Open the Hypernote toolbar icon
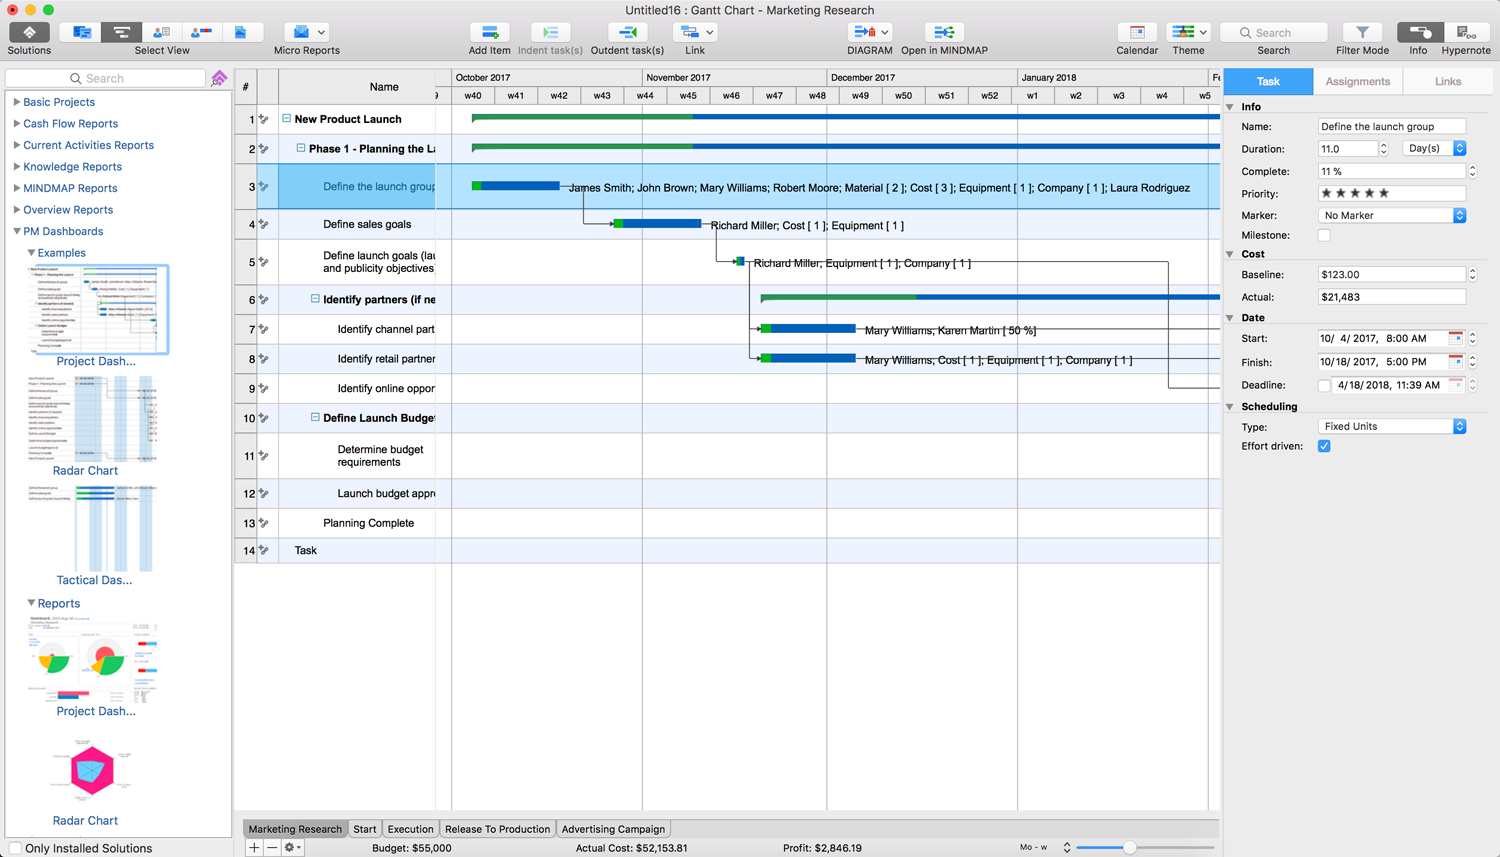This screenshot has width=1500, height=857. pos(1465,33)
